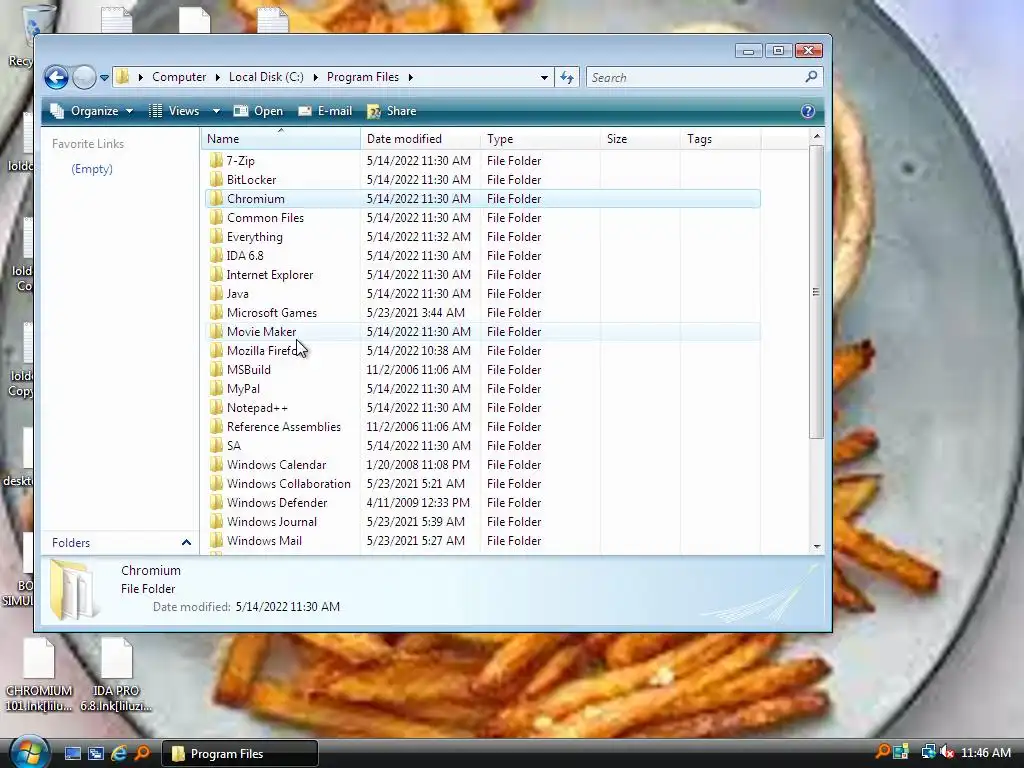Open CHROMIUM 101 desktop shortcut icon

(x=39, y=675)
